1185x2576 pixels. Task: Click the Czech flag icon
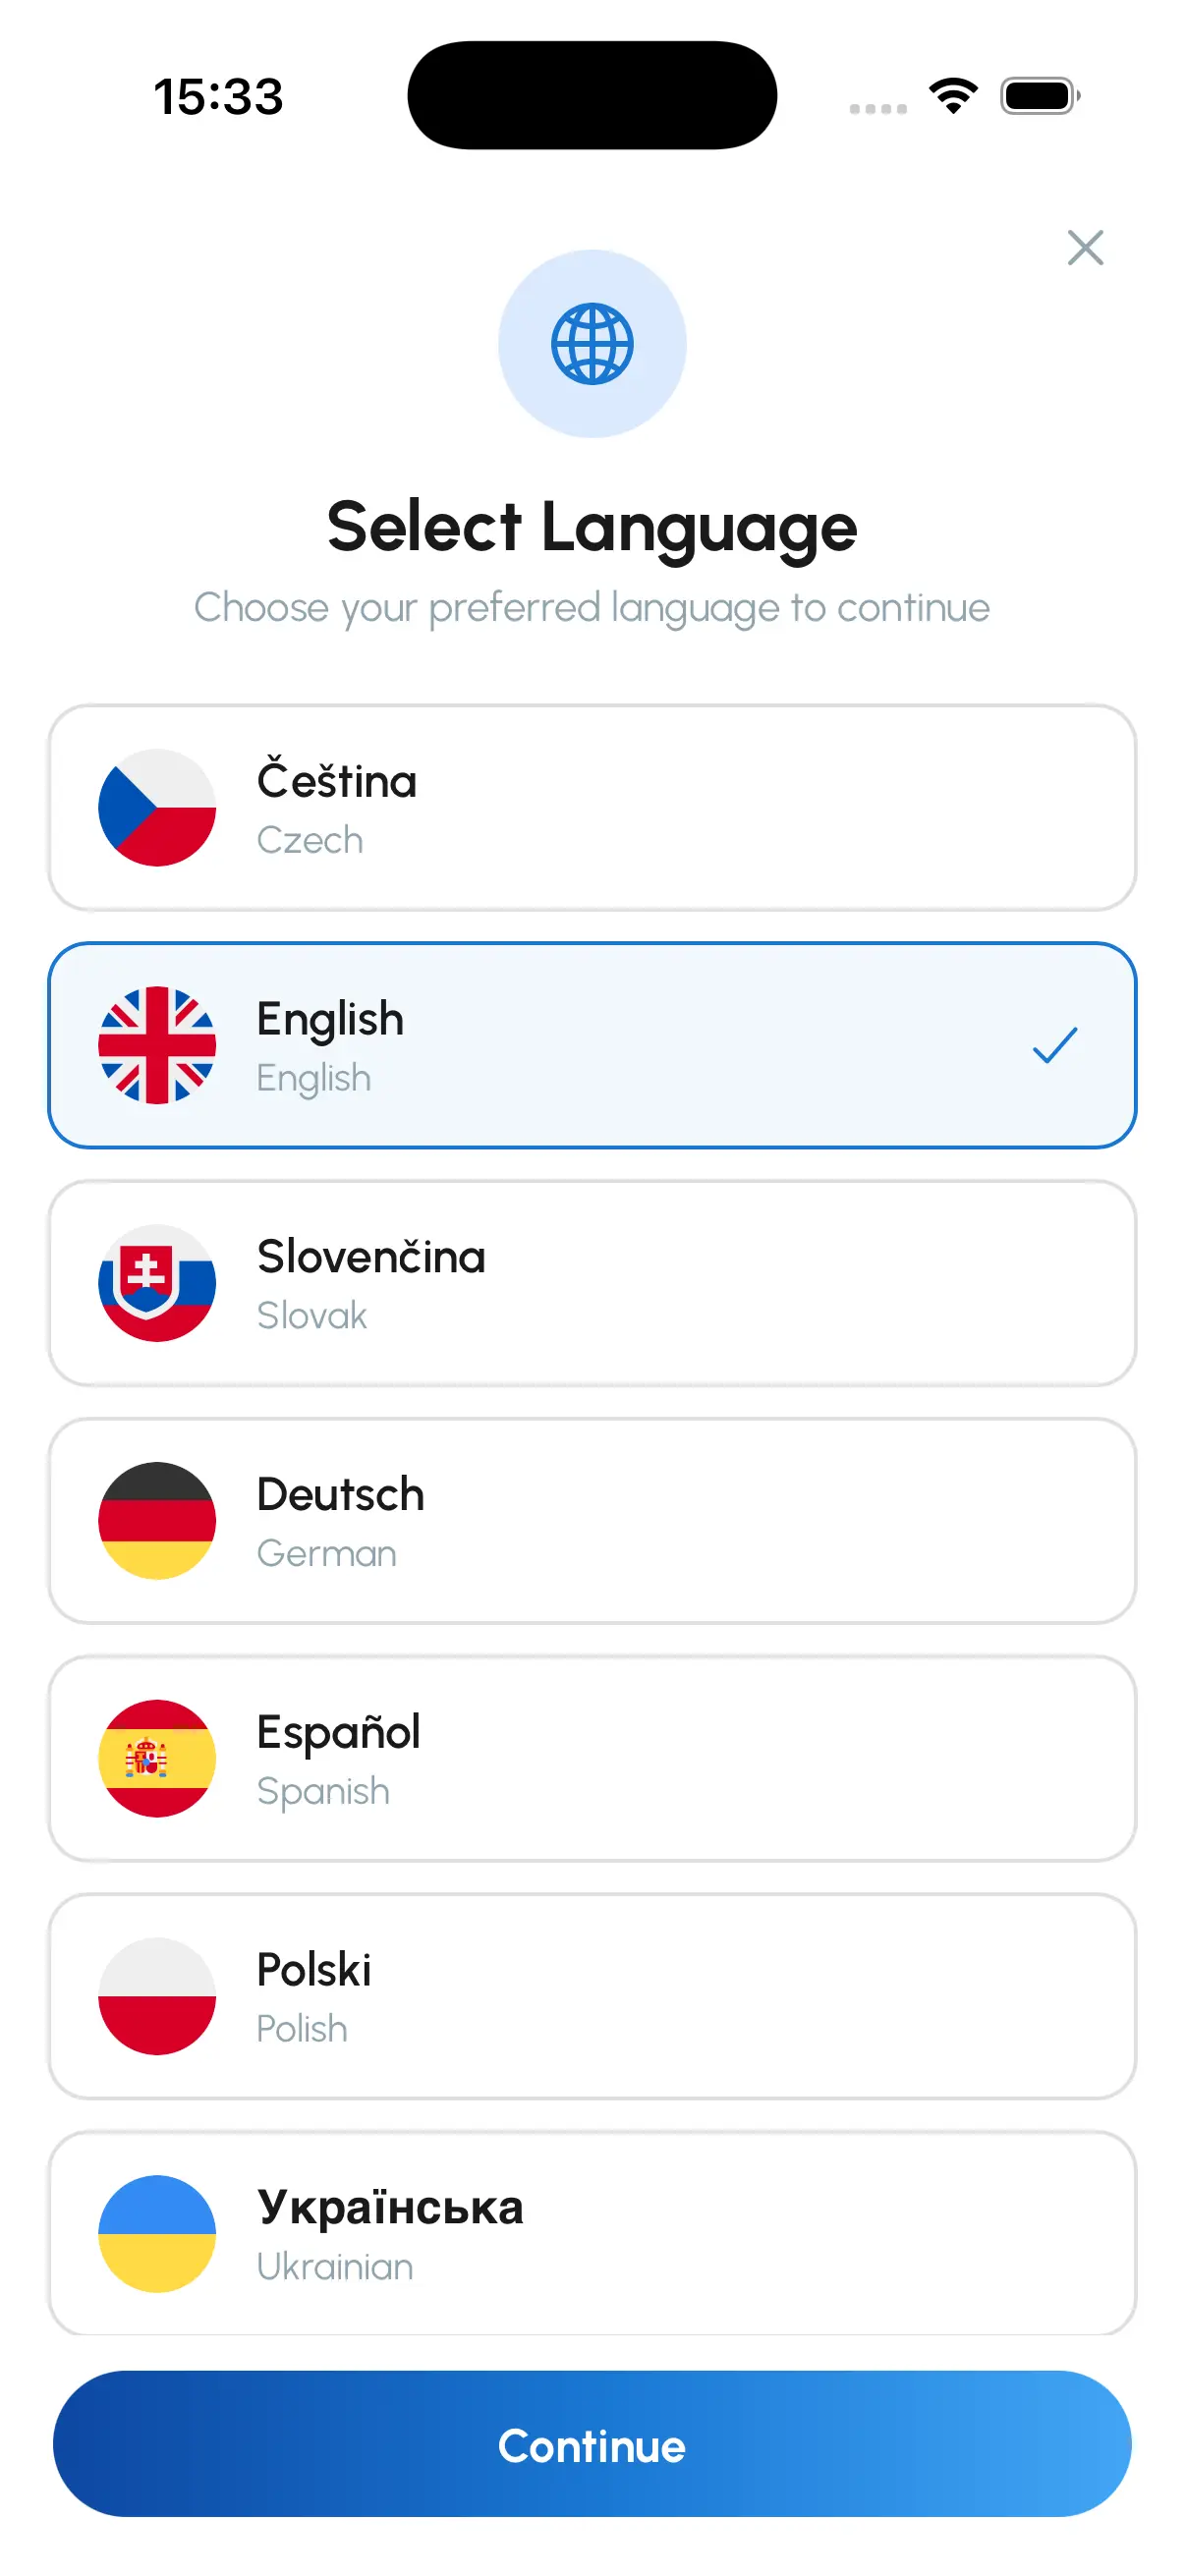coord(157,807)
